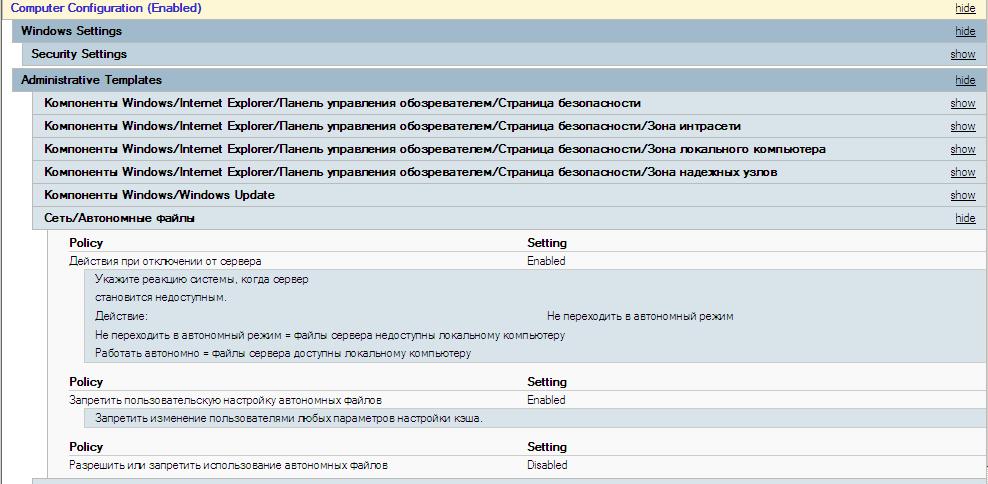Click show link beside Security Settings
The height and width of the screenshot is (484, 988).
[x=962, y=54]
